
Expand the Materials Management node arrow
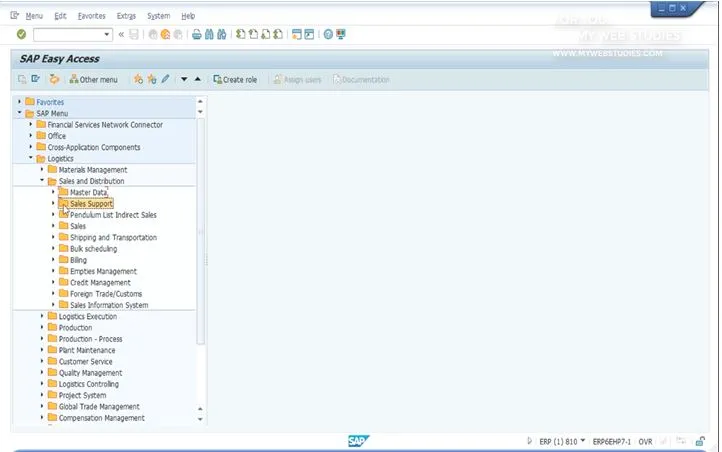point(42,169)
